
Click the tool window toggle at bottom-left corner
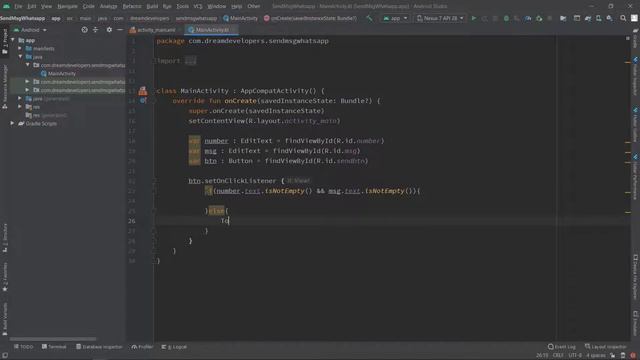pyautogui.click(x=5, y=355)
